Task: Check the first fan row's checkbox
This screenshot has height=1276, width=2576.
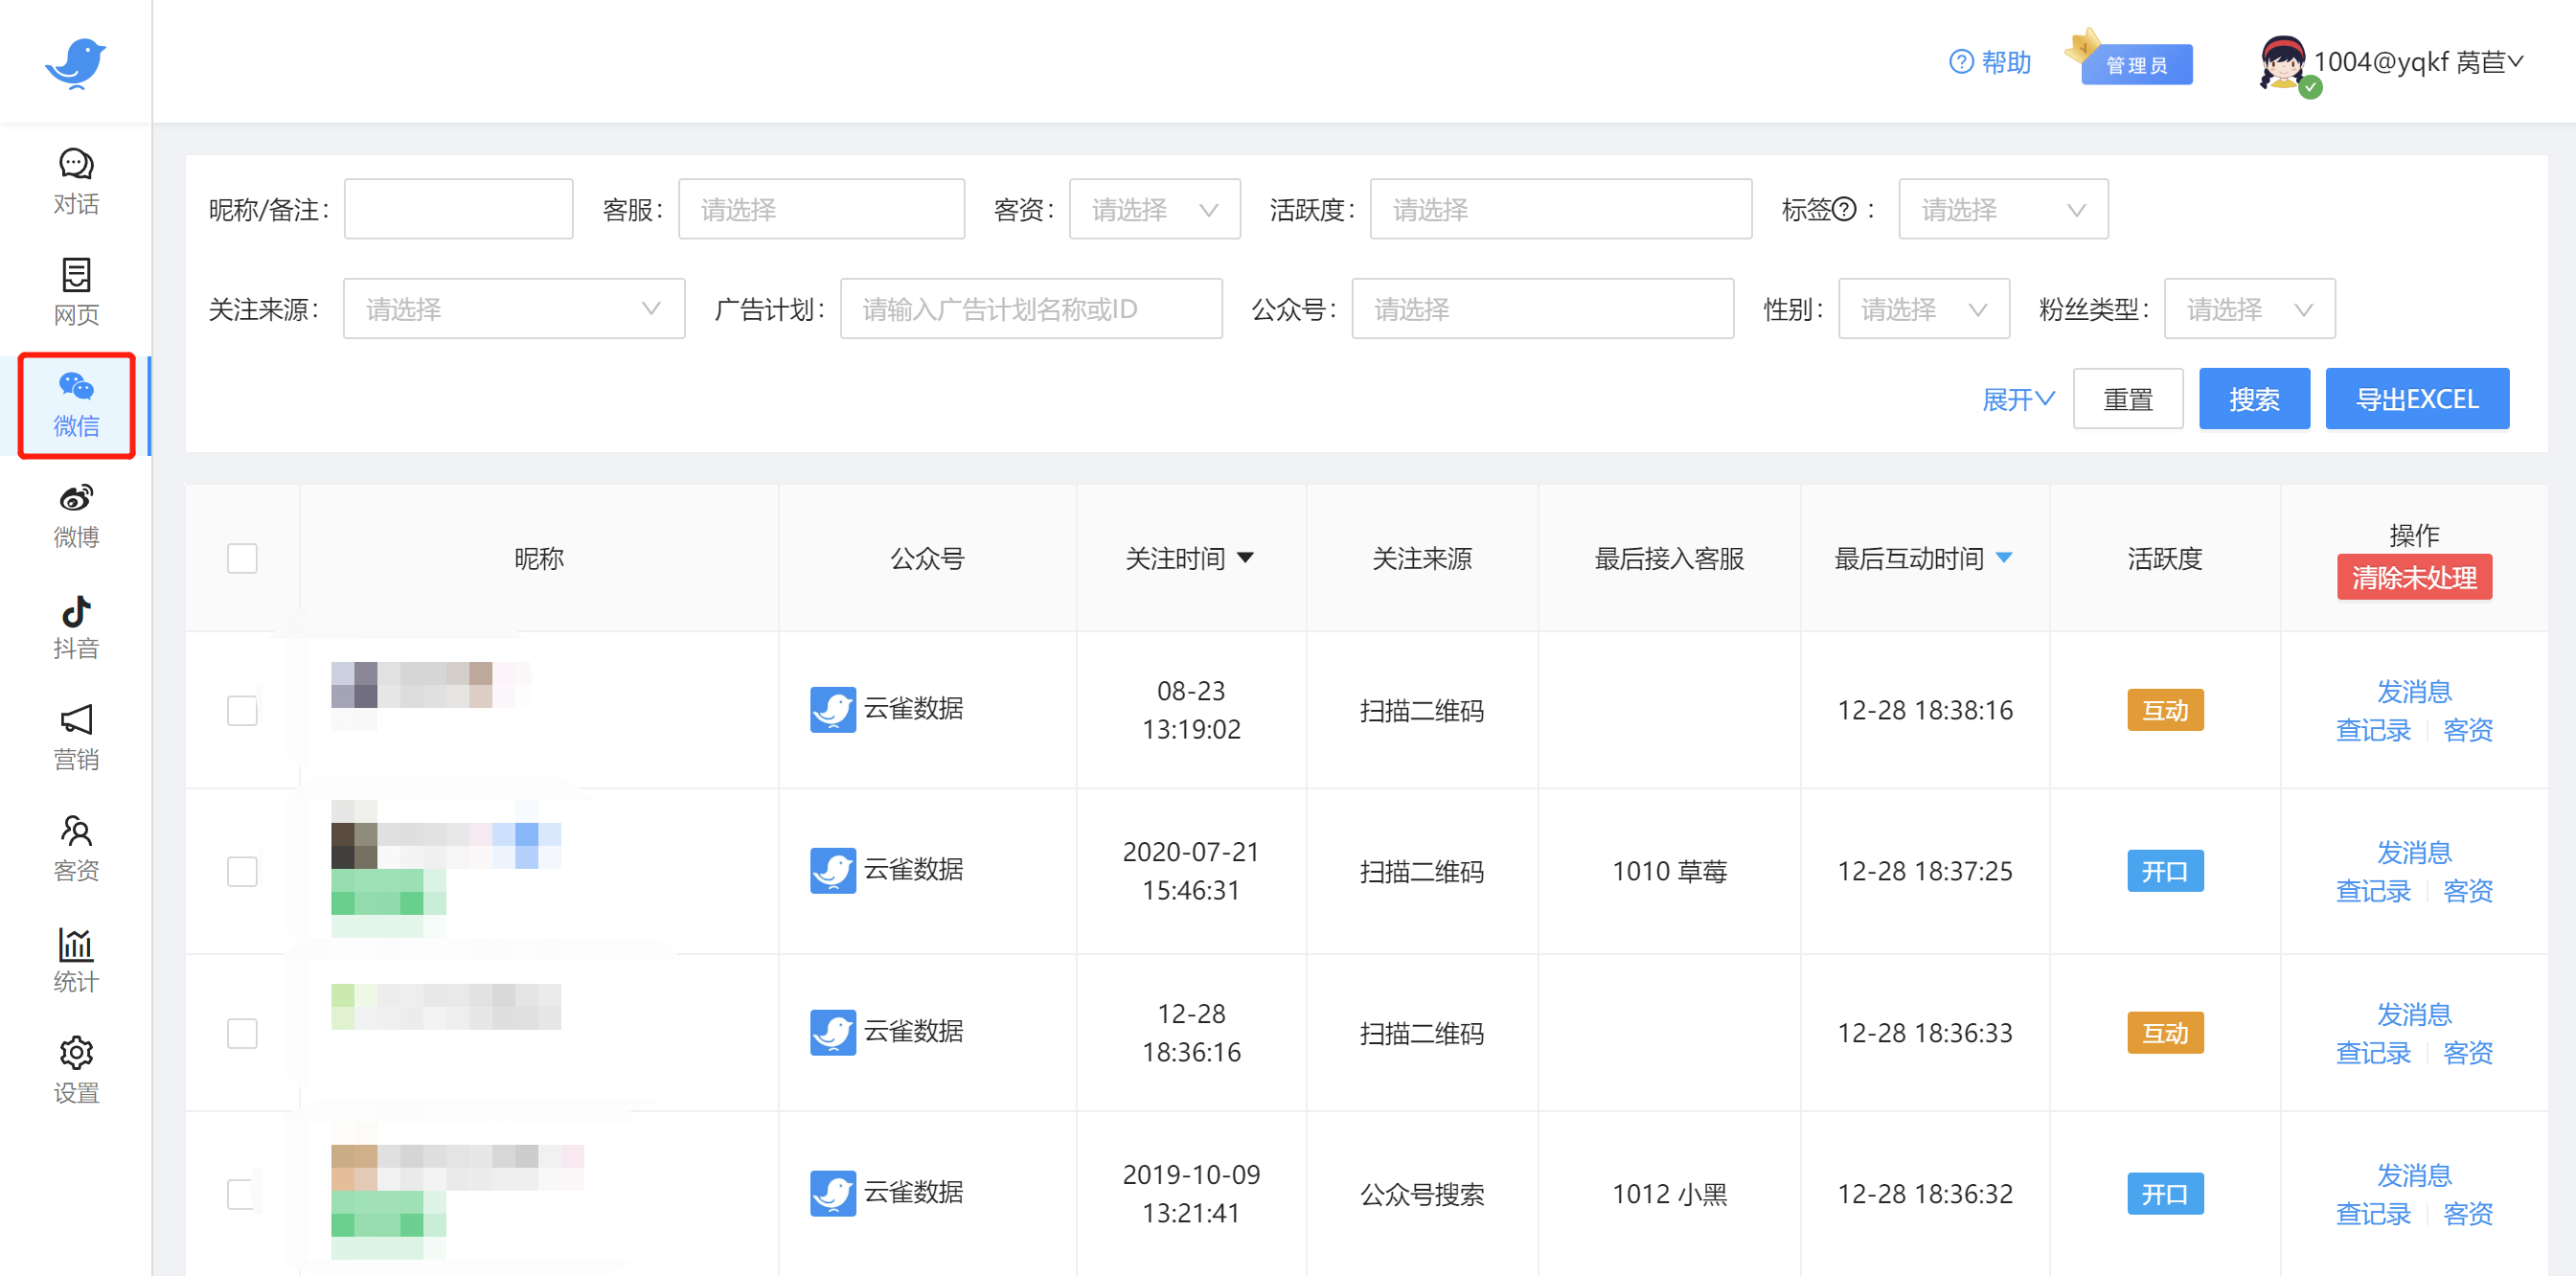Action: [242, 710]
